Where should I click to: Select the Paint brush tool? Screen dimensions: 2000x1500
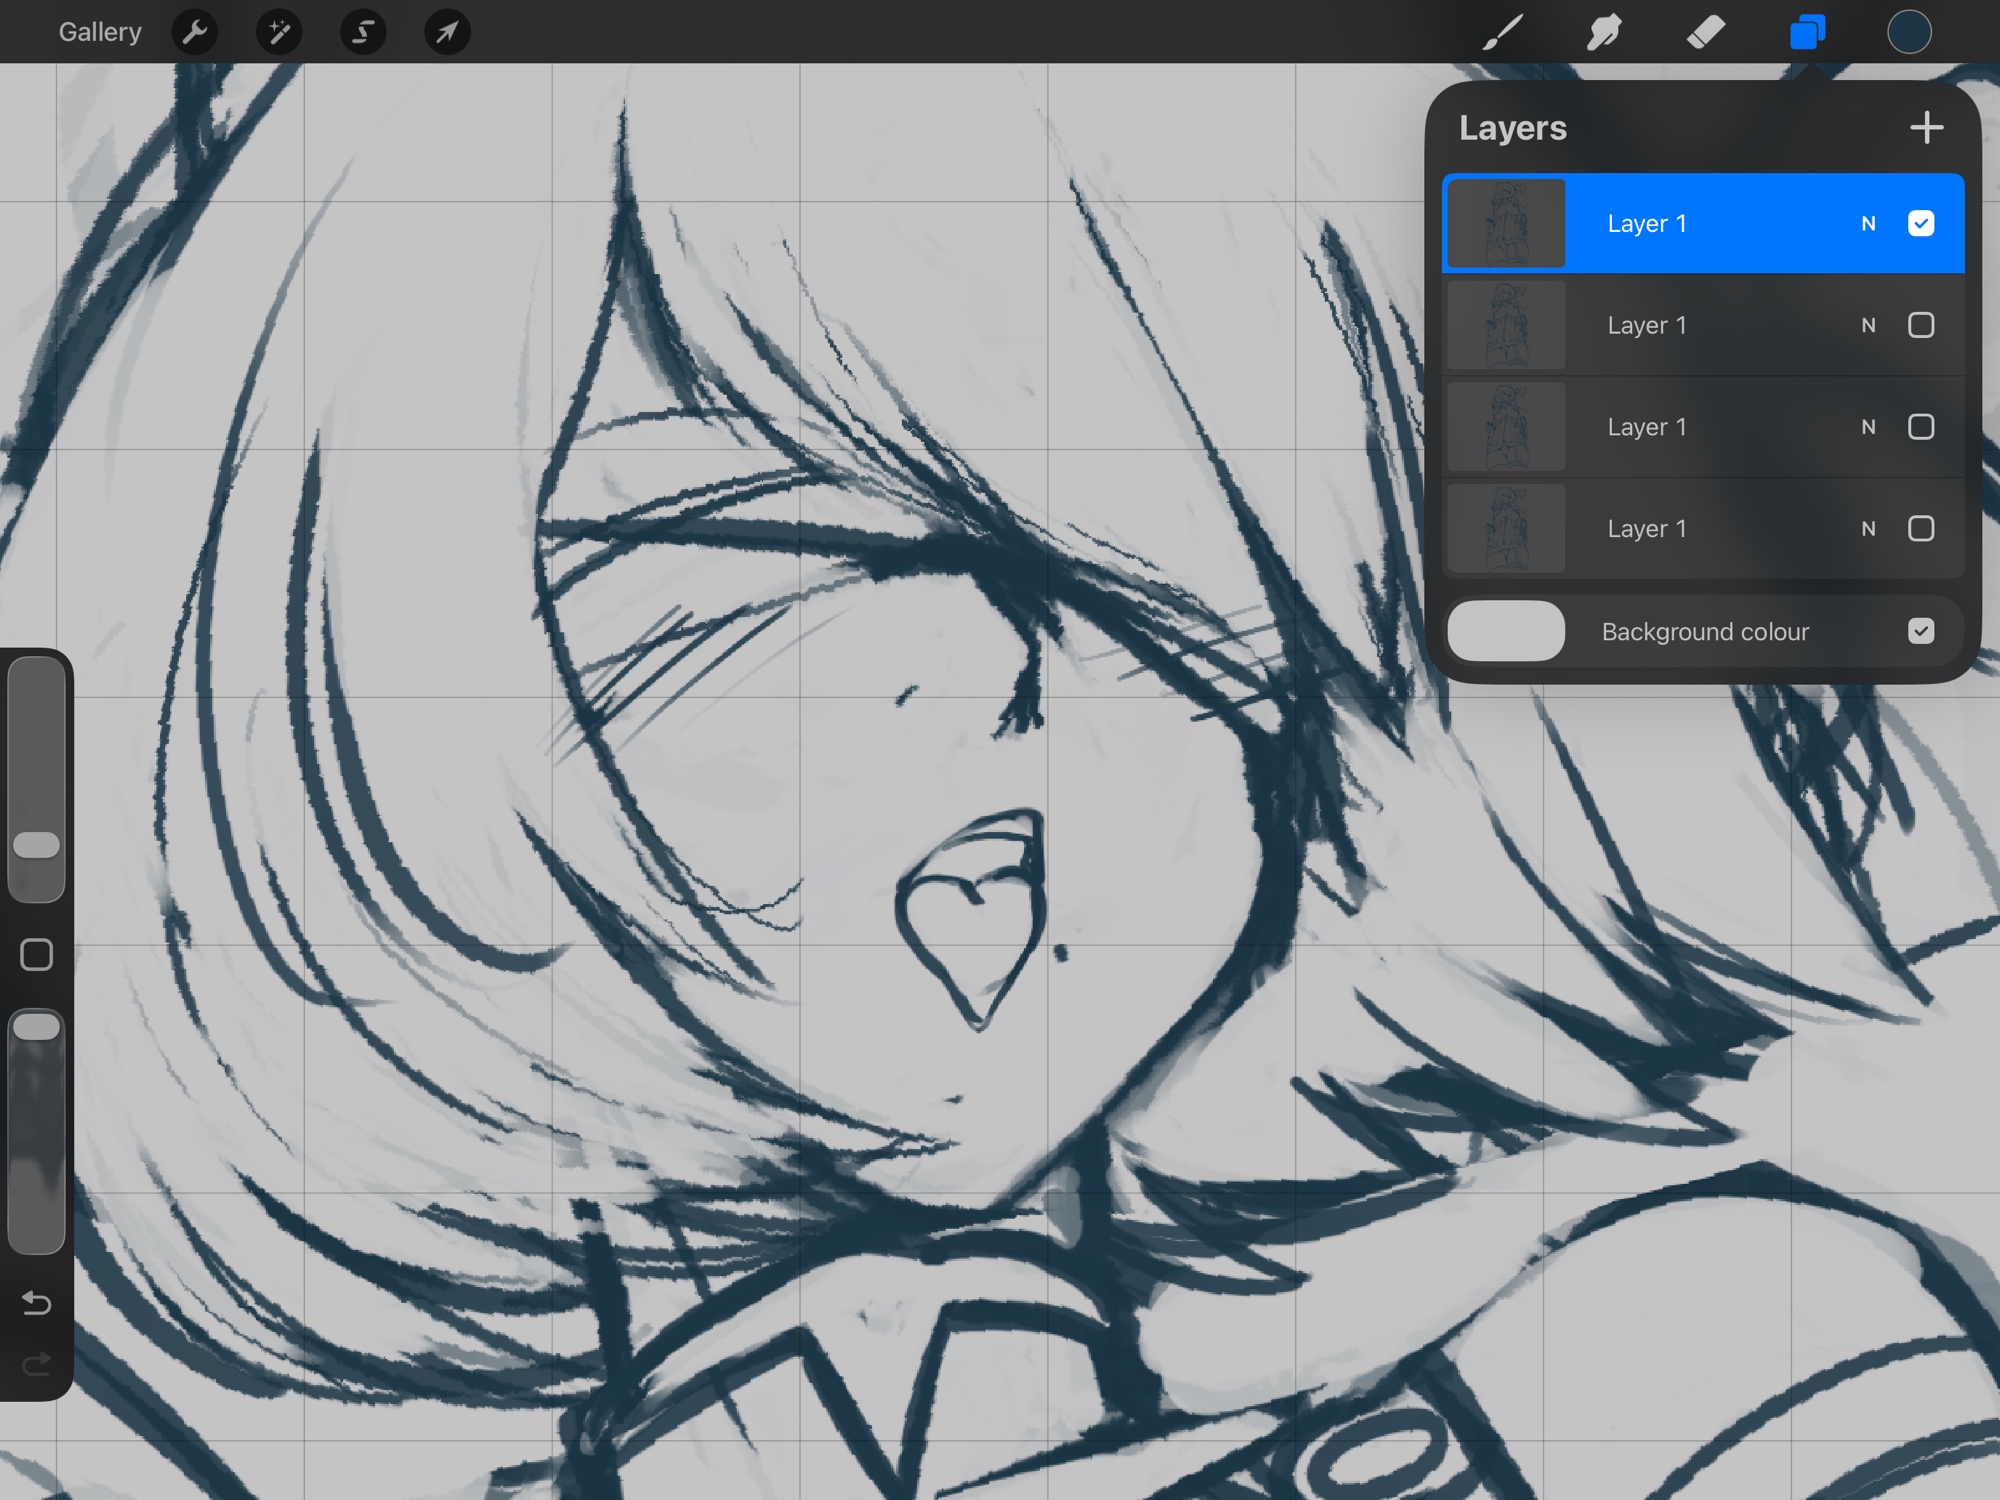click(x=1502, y=32)
